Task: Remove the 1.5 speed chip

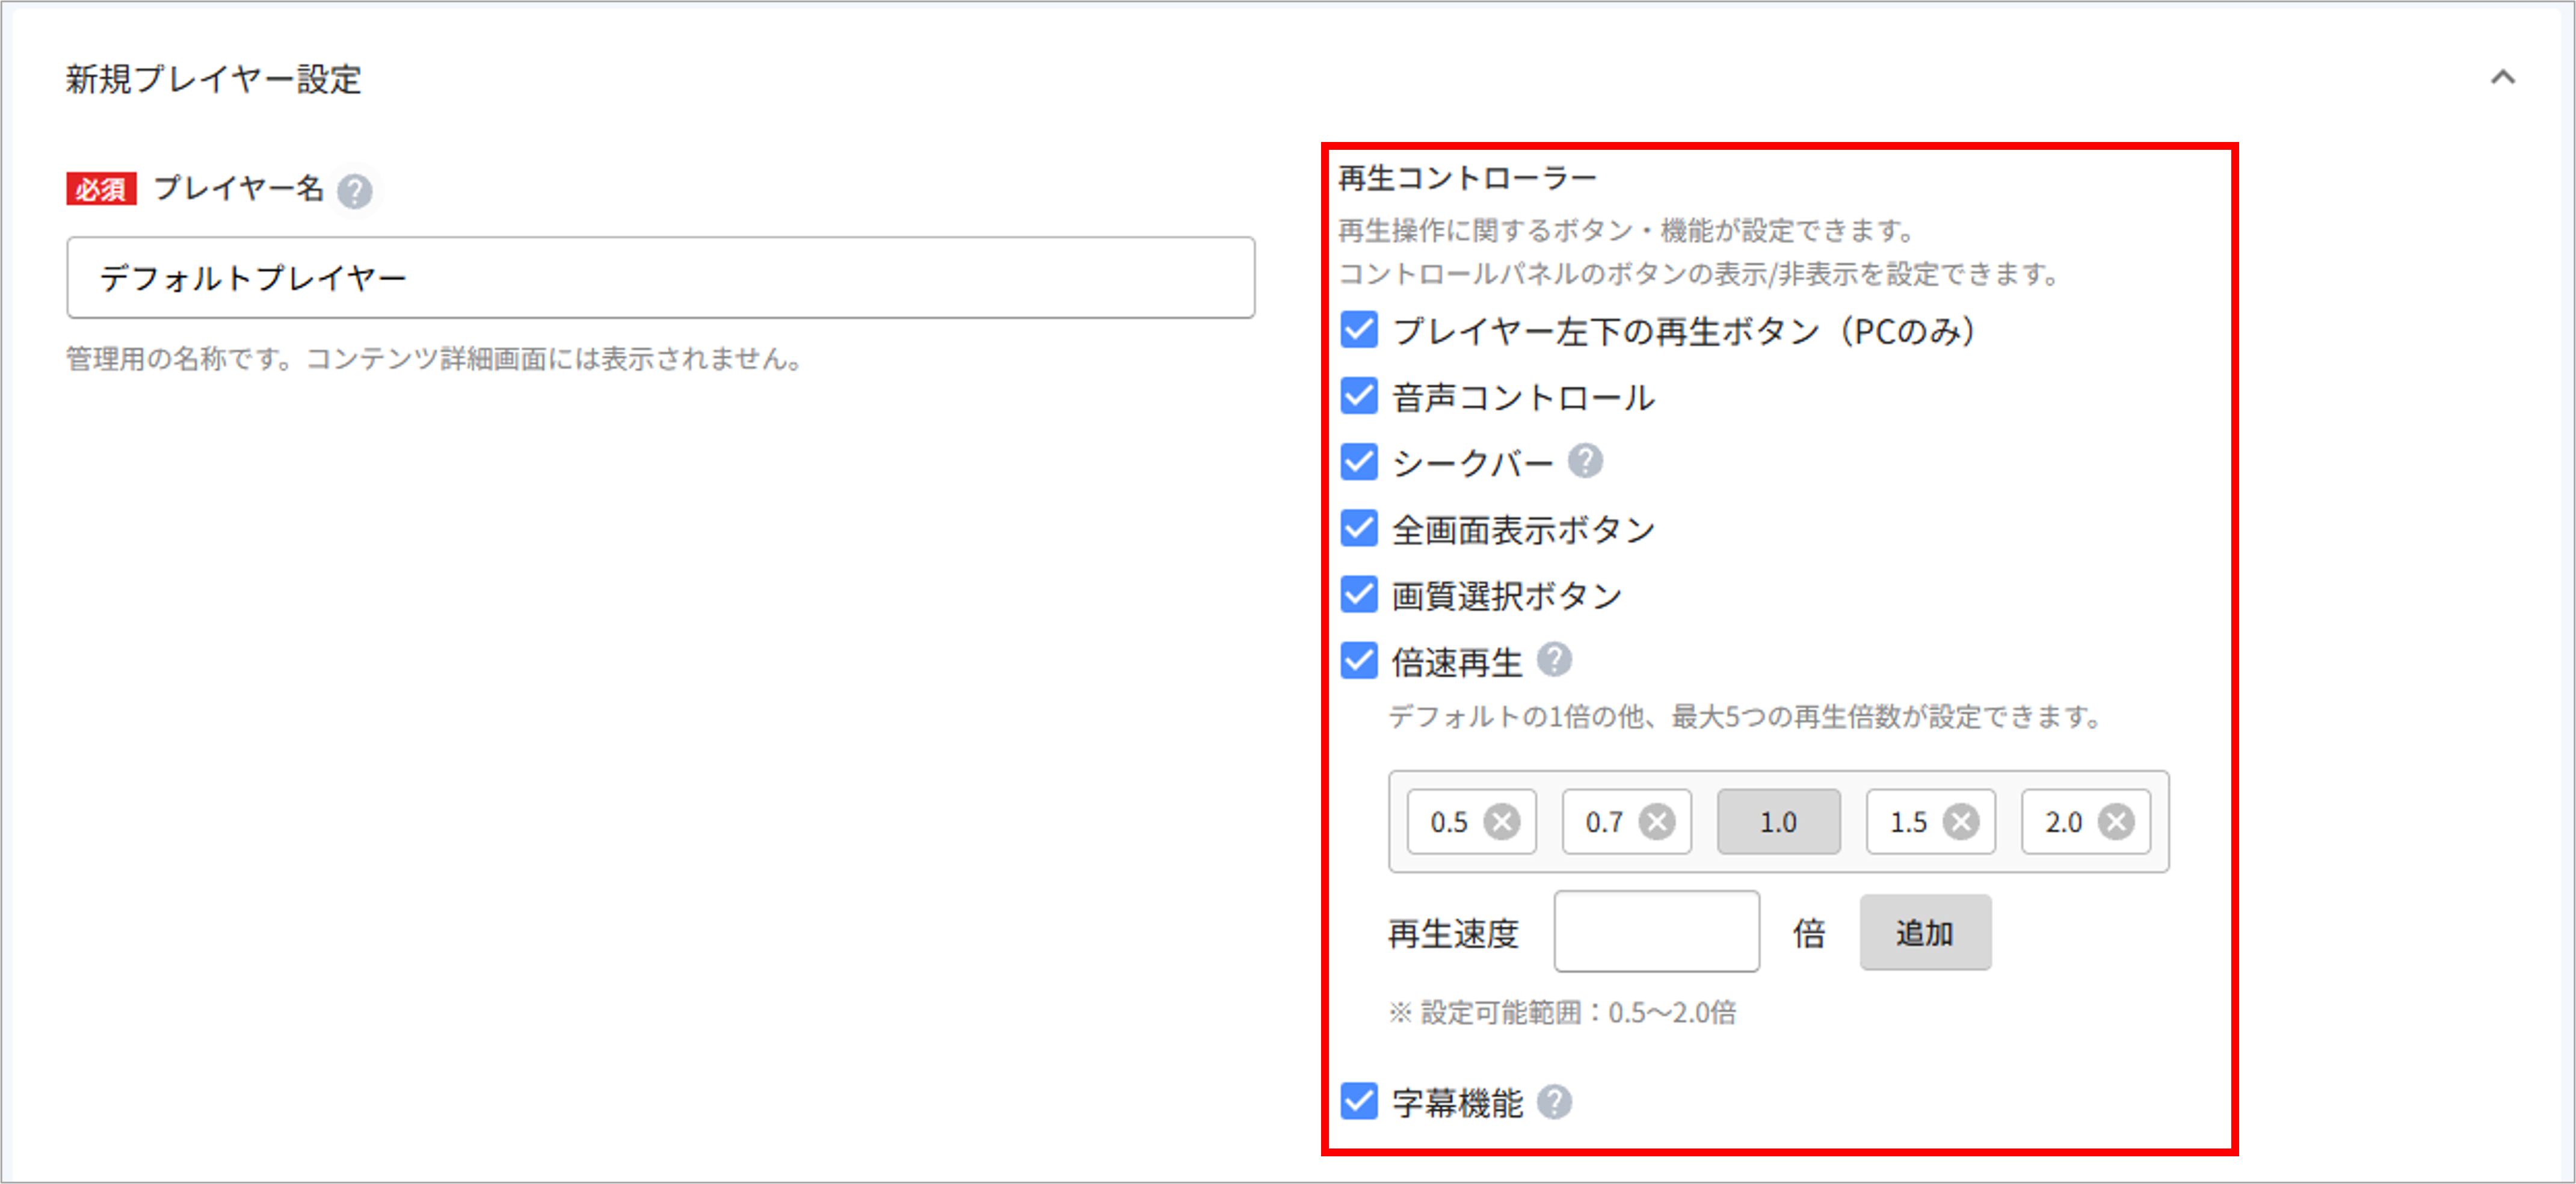Action: 1961,822
